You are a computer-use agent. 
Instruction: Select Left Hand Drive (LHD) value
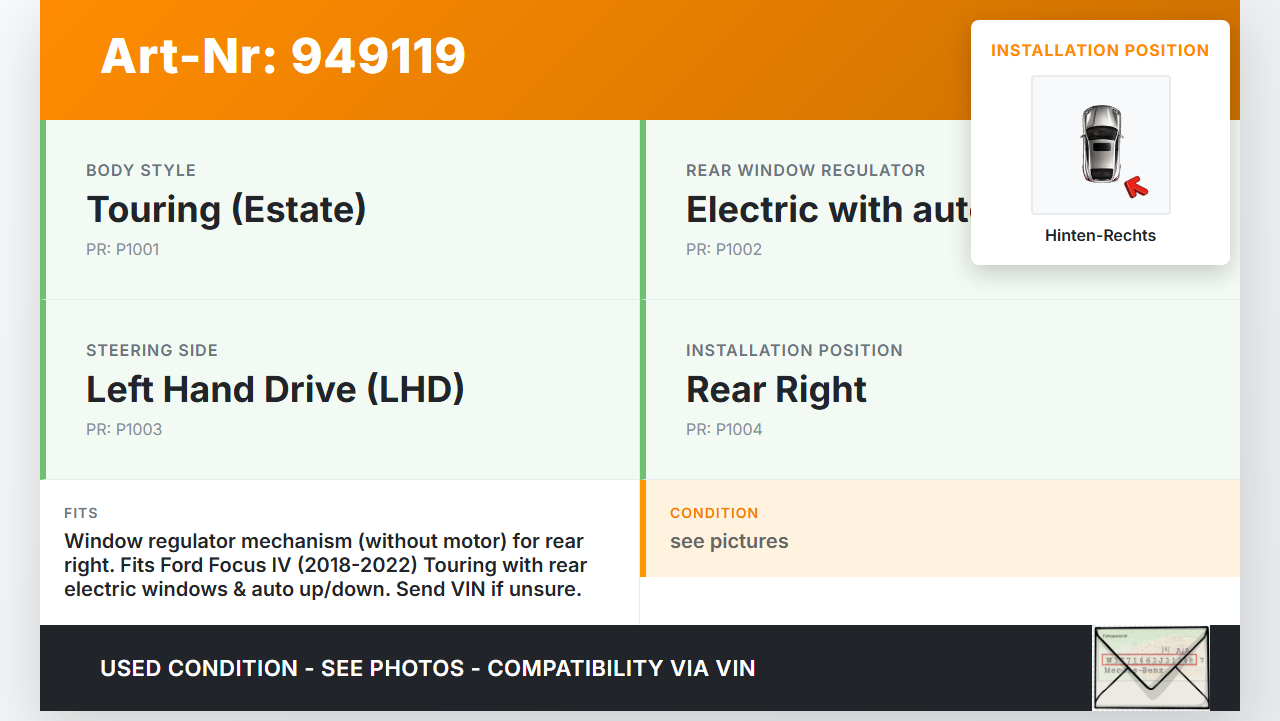coord(275,390)
